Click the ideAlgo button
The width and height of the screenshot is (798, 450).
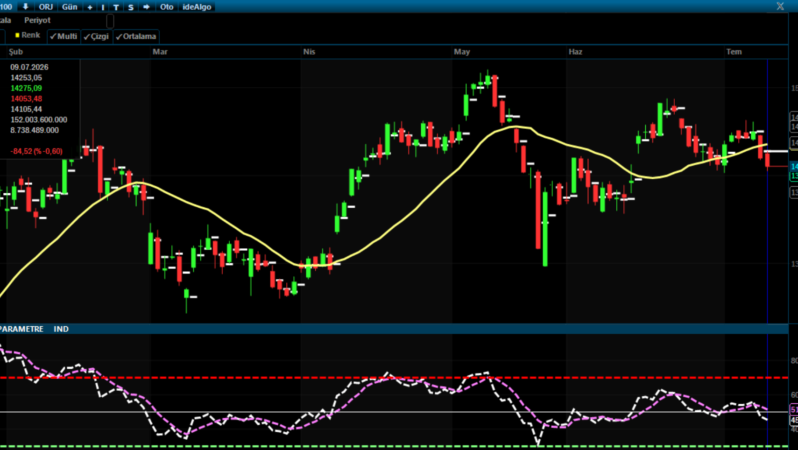197,7
